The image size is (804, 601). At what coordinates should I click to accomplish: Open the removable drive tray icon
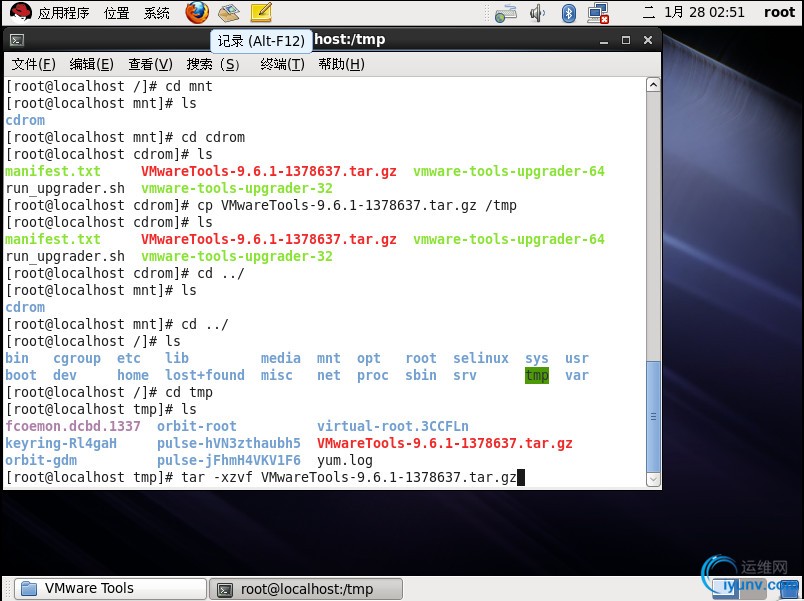click(x=506, y=13)
